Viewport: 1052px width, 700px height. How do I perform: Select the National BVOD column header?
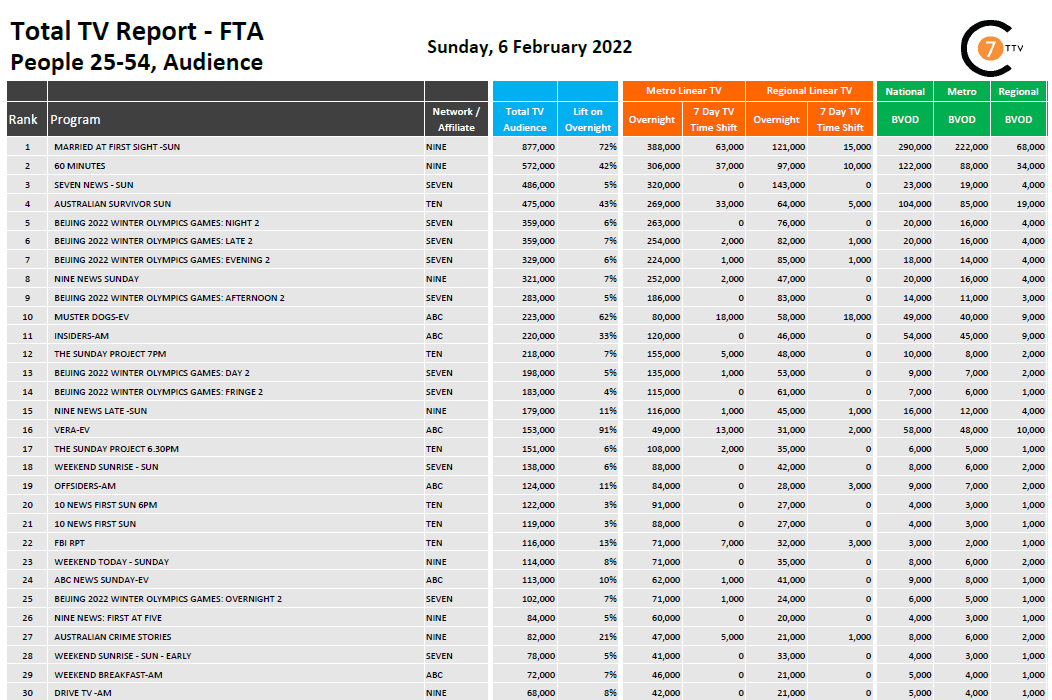click(904, 119)
